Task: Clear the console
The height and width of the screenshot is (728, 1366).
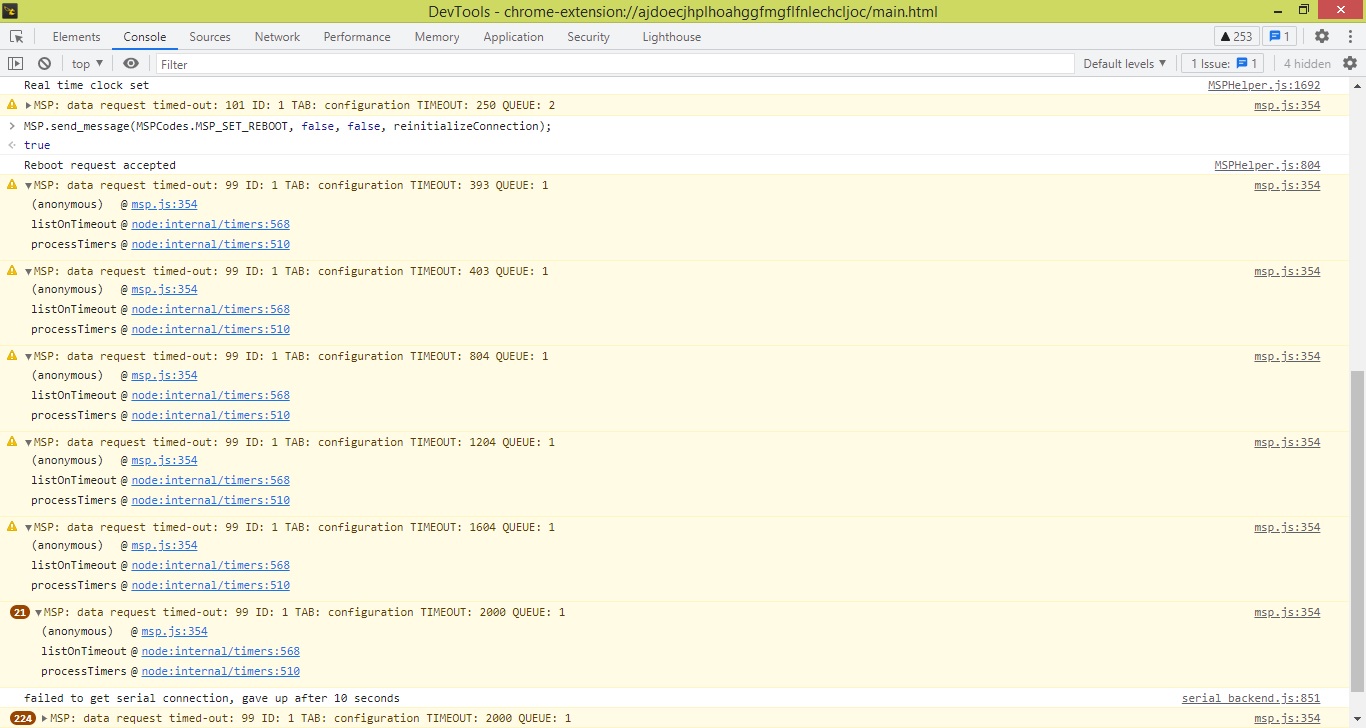Action: point(43,63)
